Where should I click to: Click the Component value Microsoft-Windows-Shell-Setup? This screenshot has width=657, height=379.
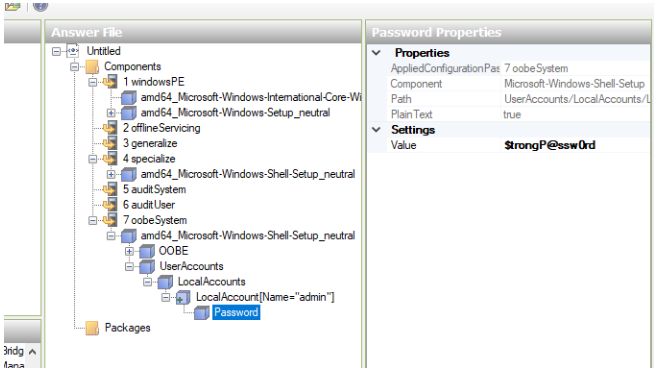pos(576,84)
